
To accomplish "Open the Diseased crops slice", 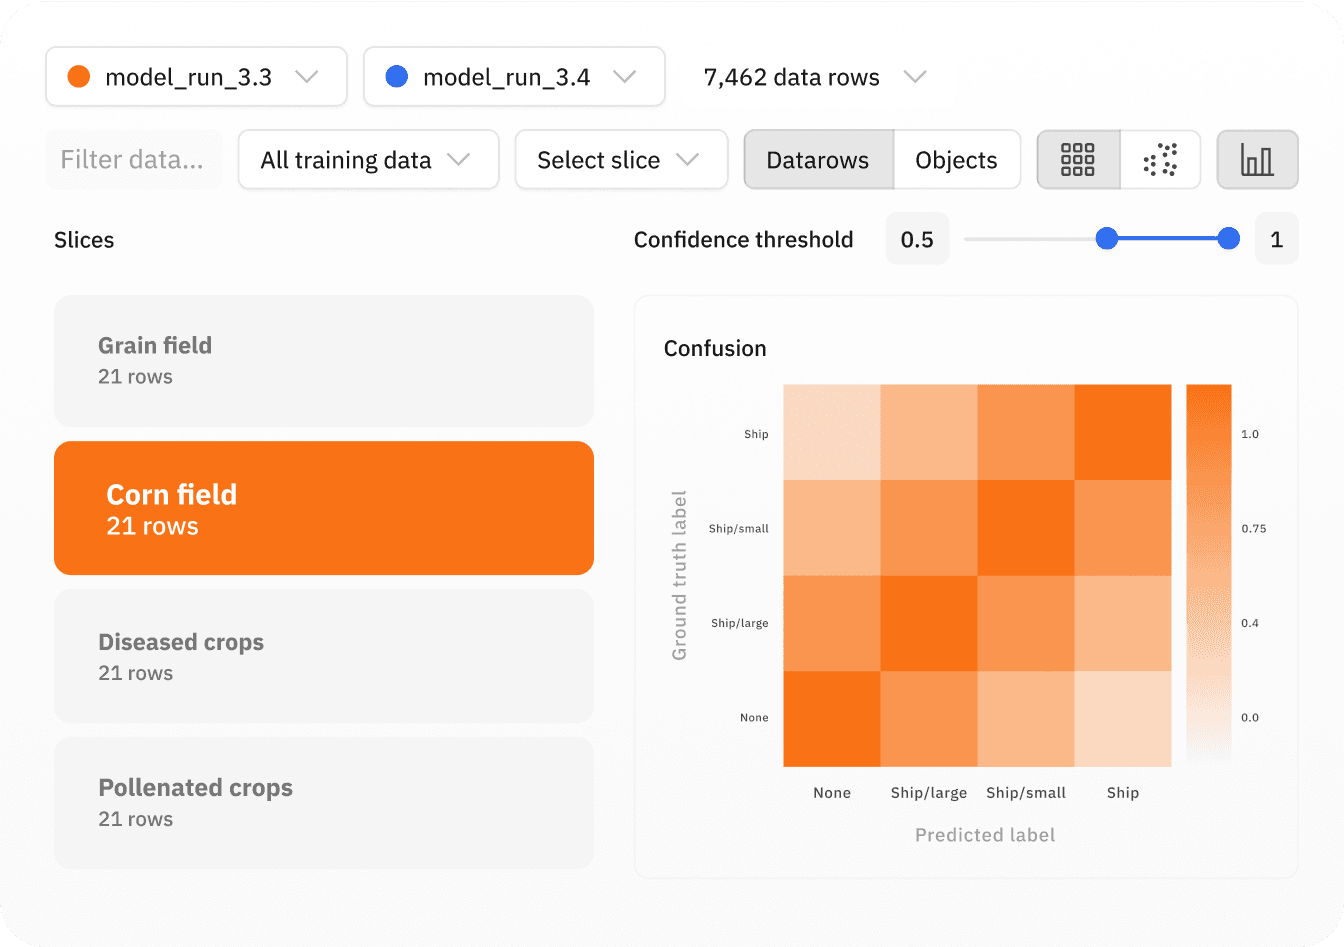I will [x=323, y=656].
